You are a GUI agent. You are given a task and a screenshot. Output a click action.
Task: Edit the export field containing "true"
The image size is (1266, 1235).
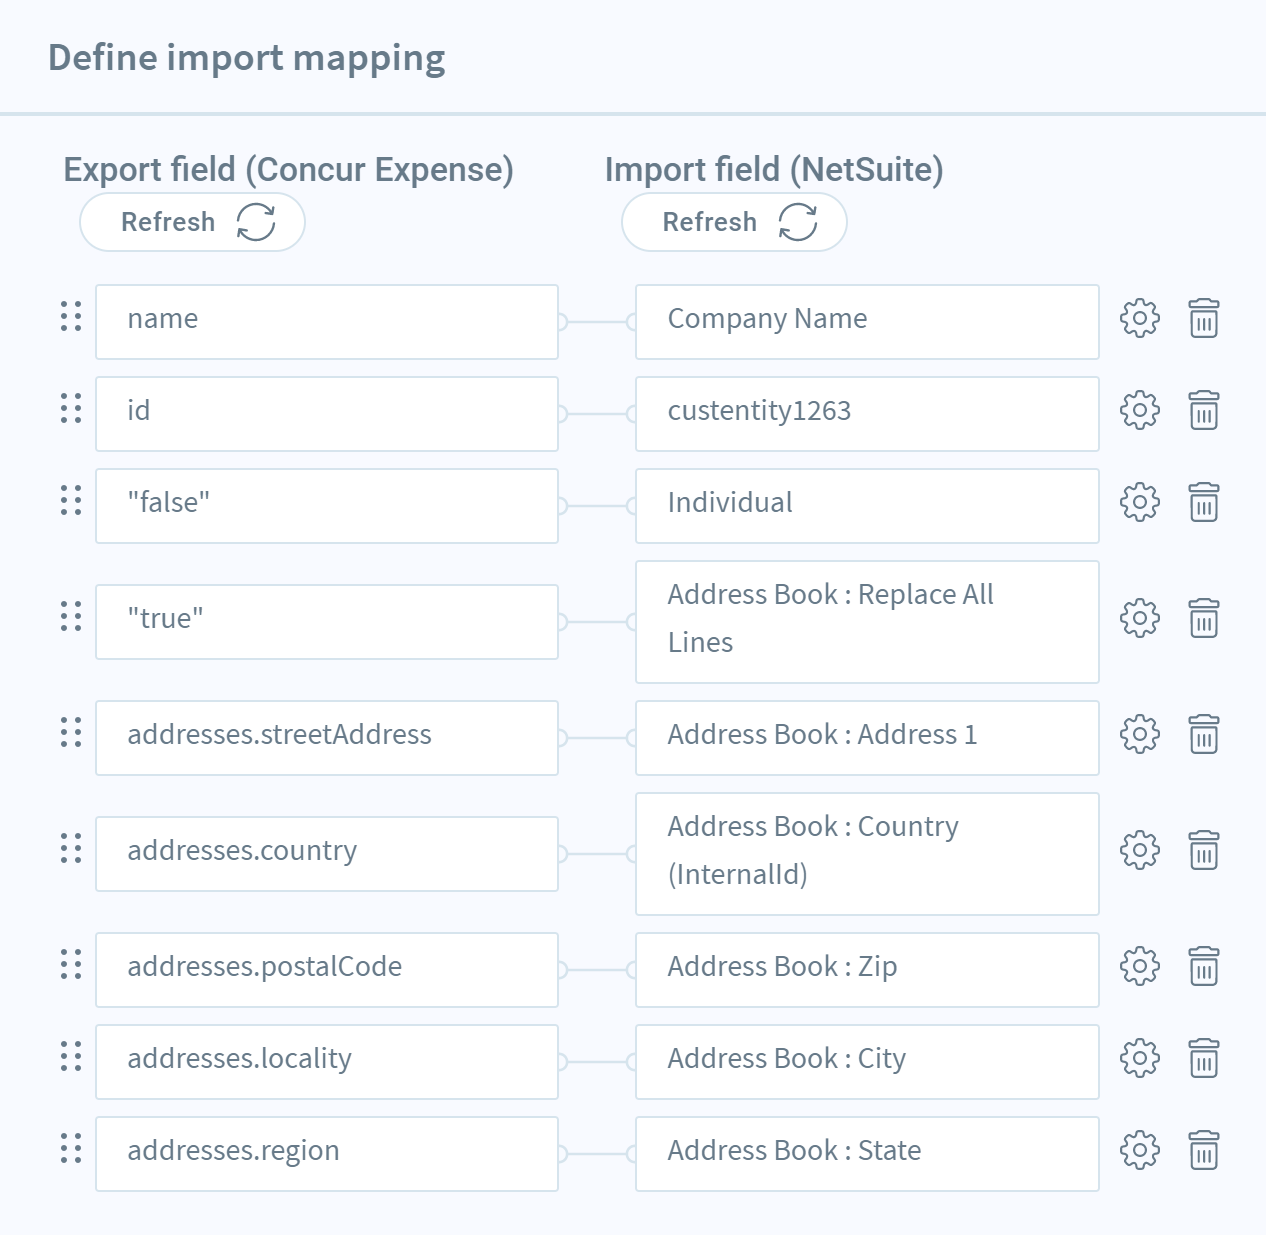pos(327,622)
